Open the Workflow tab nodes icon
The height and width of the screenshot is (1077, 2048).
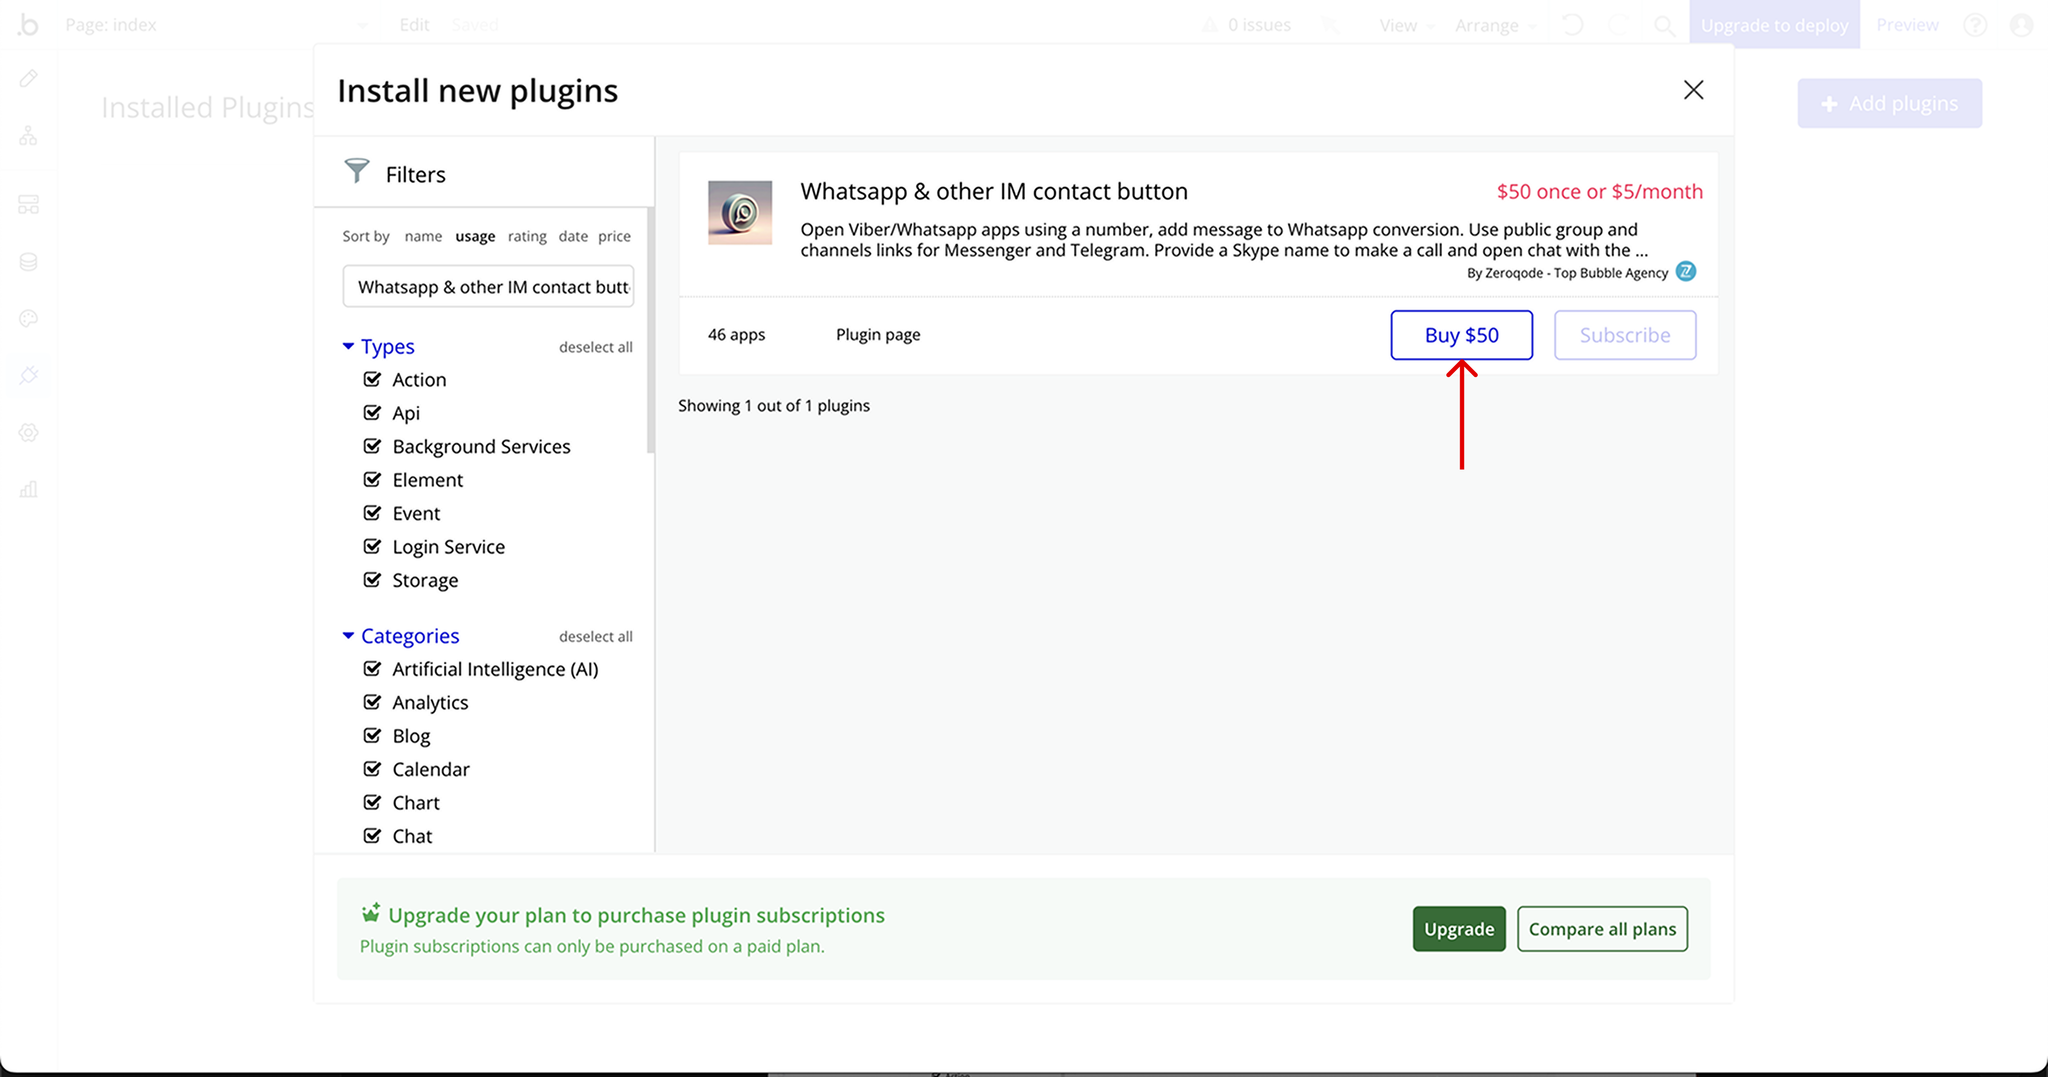coord(28,136)
